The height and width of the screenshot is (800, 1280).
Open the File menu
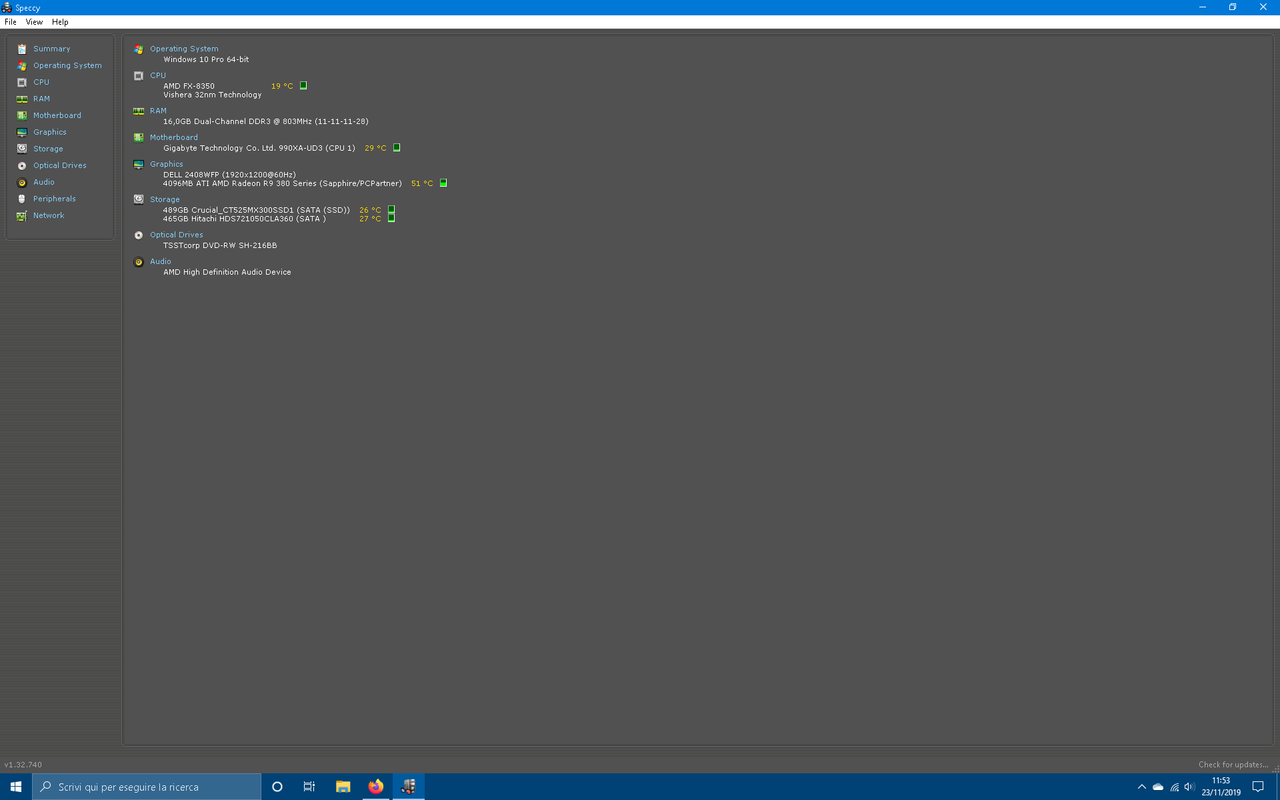click(10, 22)
